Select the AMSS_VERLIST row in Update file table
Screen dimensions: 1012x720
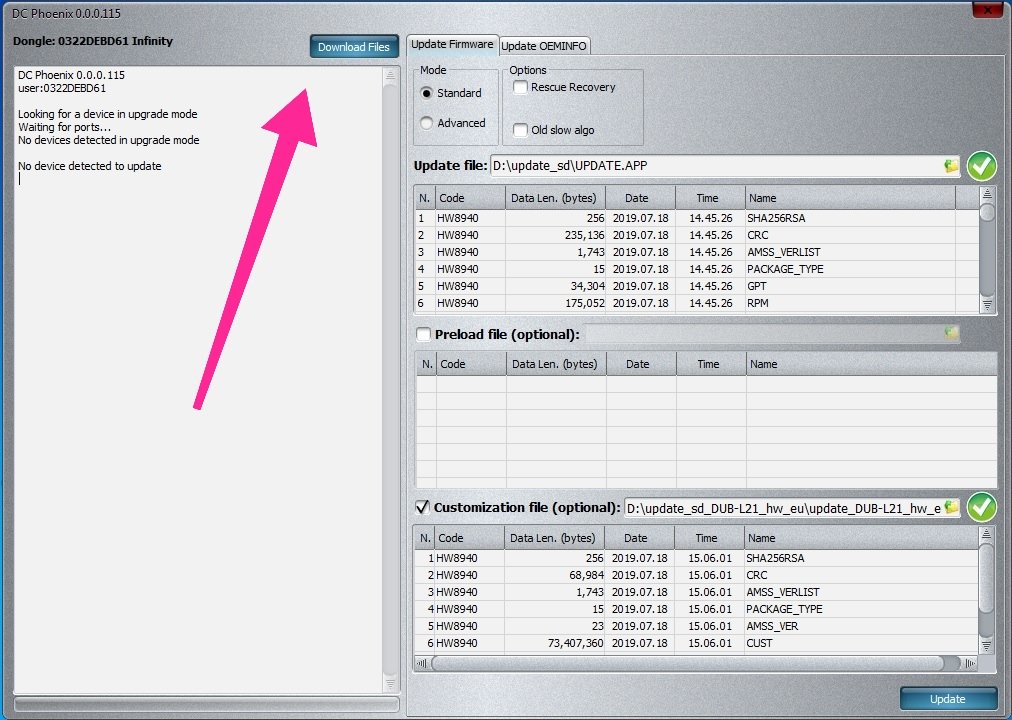(696, 252)
